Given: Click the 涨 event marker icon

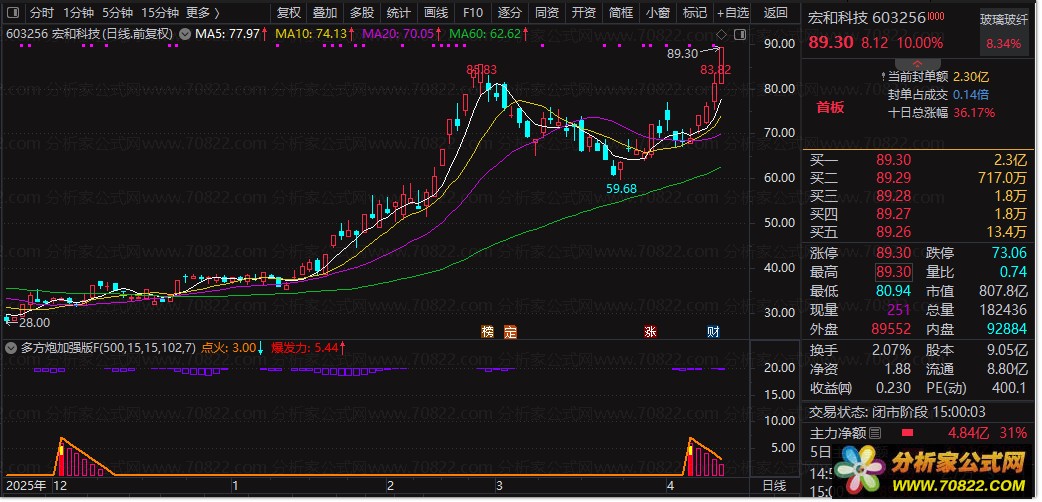Looking at the screenshot, I should pos(650,332).
